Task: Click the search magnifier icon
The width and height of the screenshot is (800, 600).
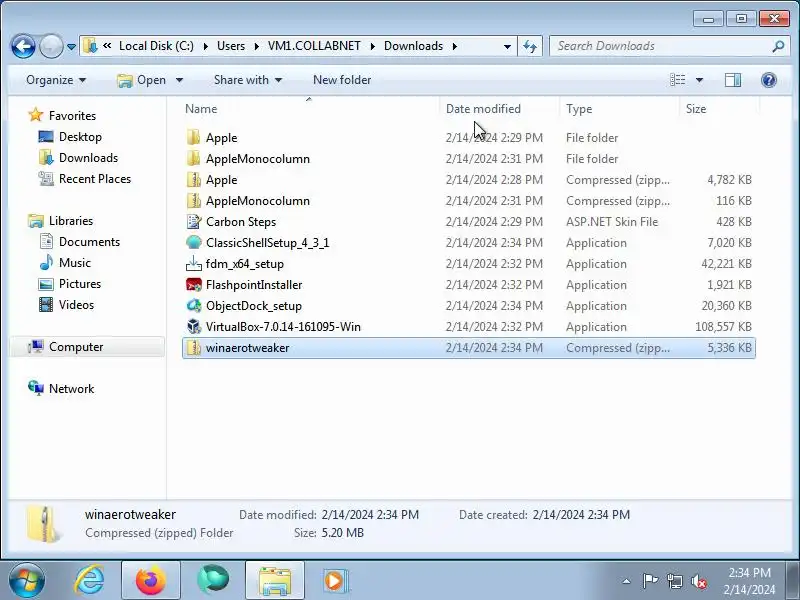Action: click(x=778, y=46)
